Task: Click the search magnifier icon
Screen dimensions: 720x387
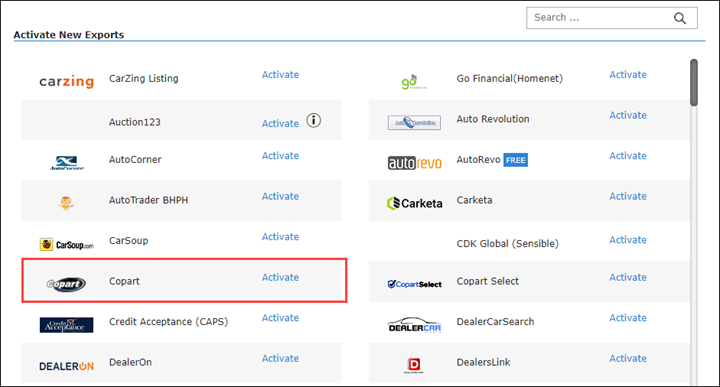Action: pyautogui.click(x=680, y=18)
